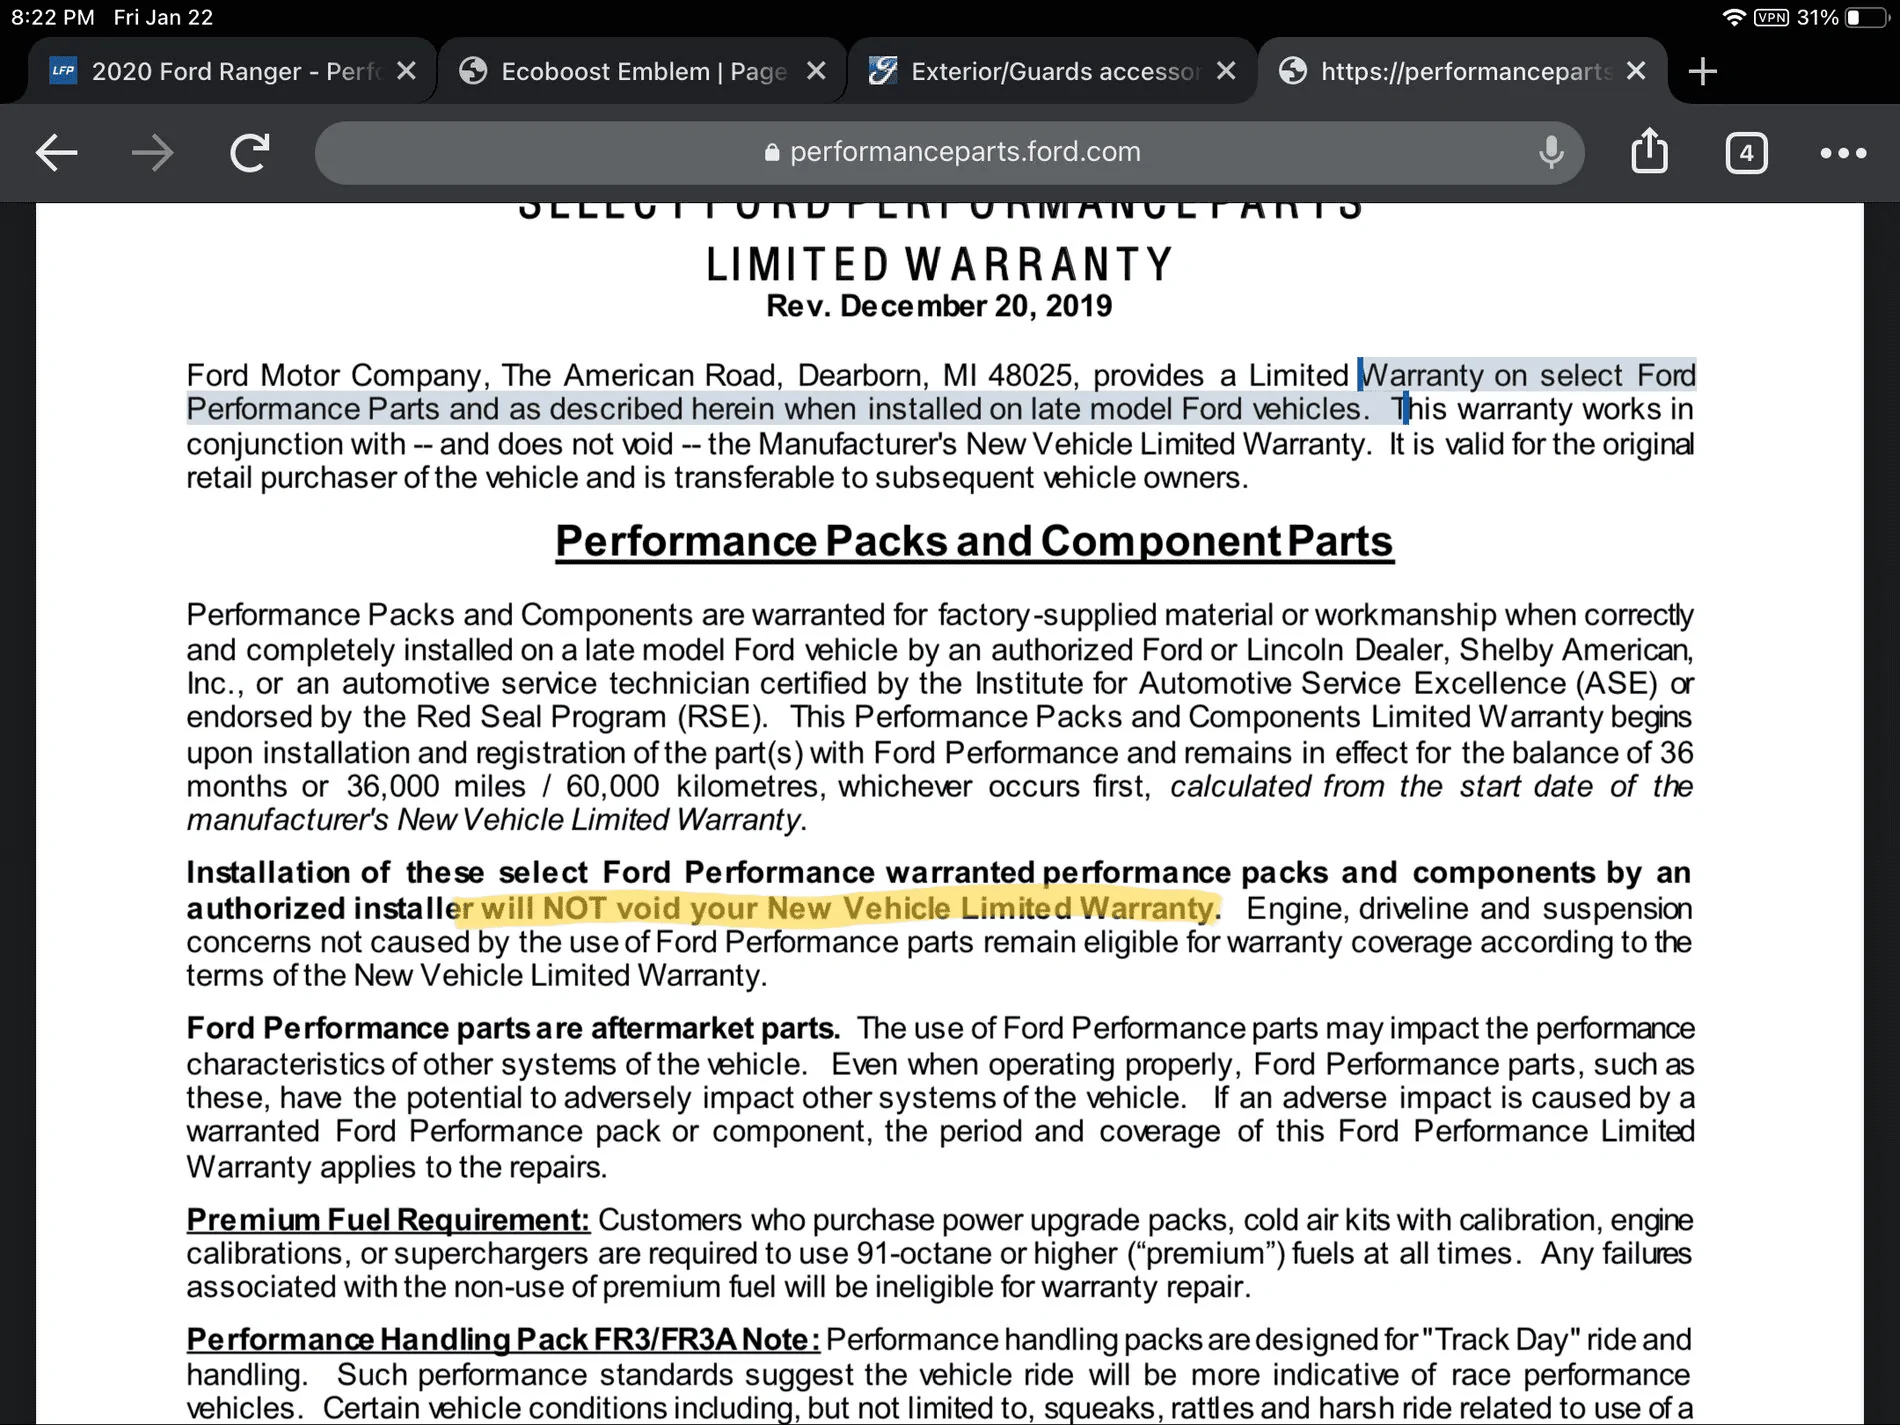
Task: Switch to the Ecoboost Emblem tab
Action: tap(642, 71)
